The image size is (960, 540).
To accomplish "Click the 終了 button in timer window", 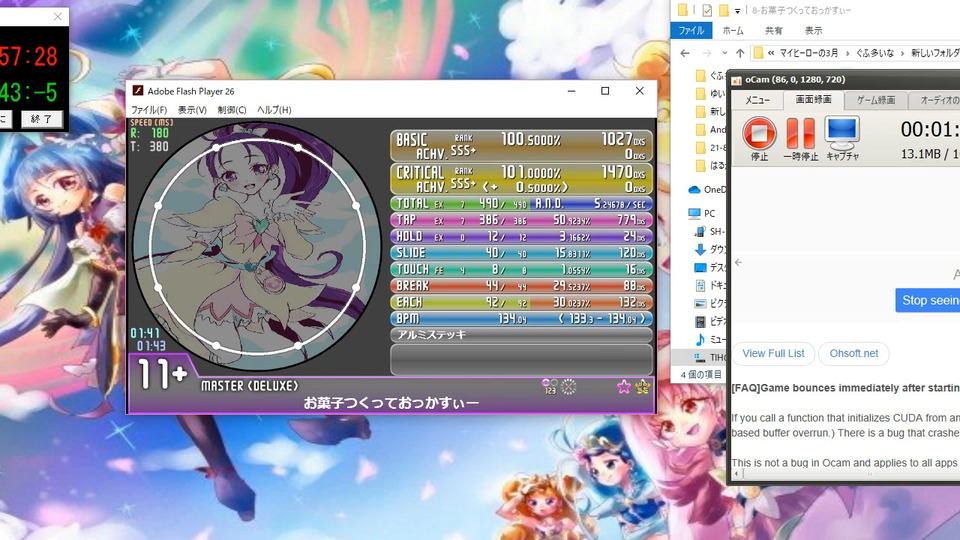I will click(41, 119).
